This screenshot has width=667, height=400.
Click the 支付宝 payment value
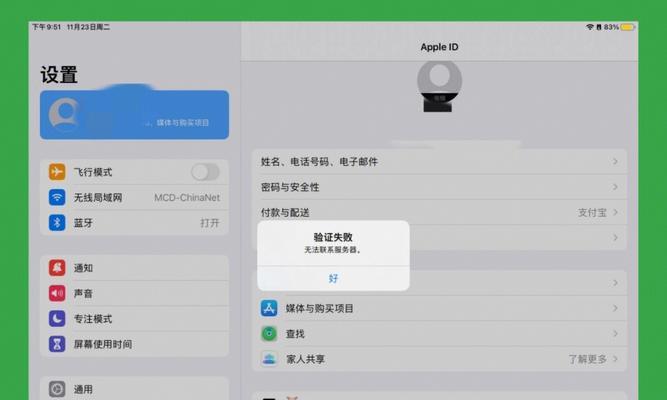pyautogui.click(x=592, y=212)
